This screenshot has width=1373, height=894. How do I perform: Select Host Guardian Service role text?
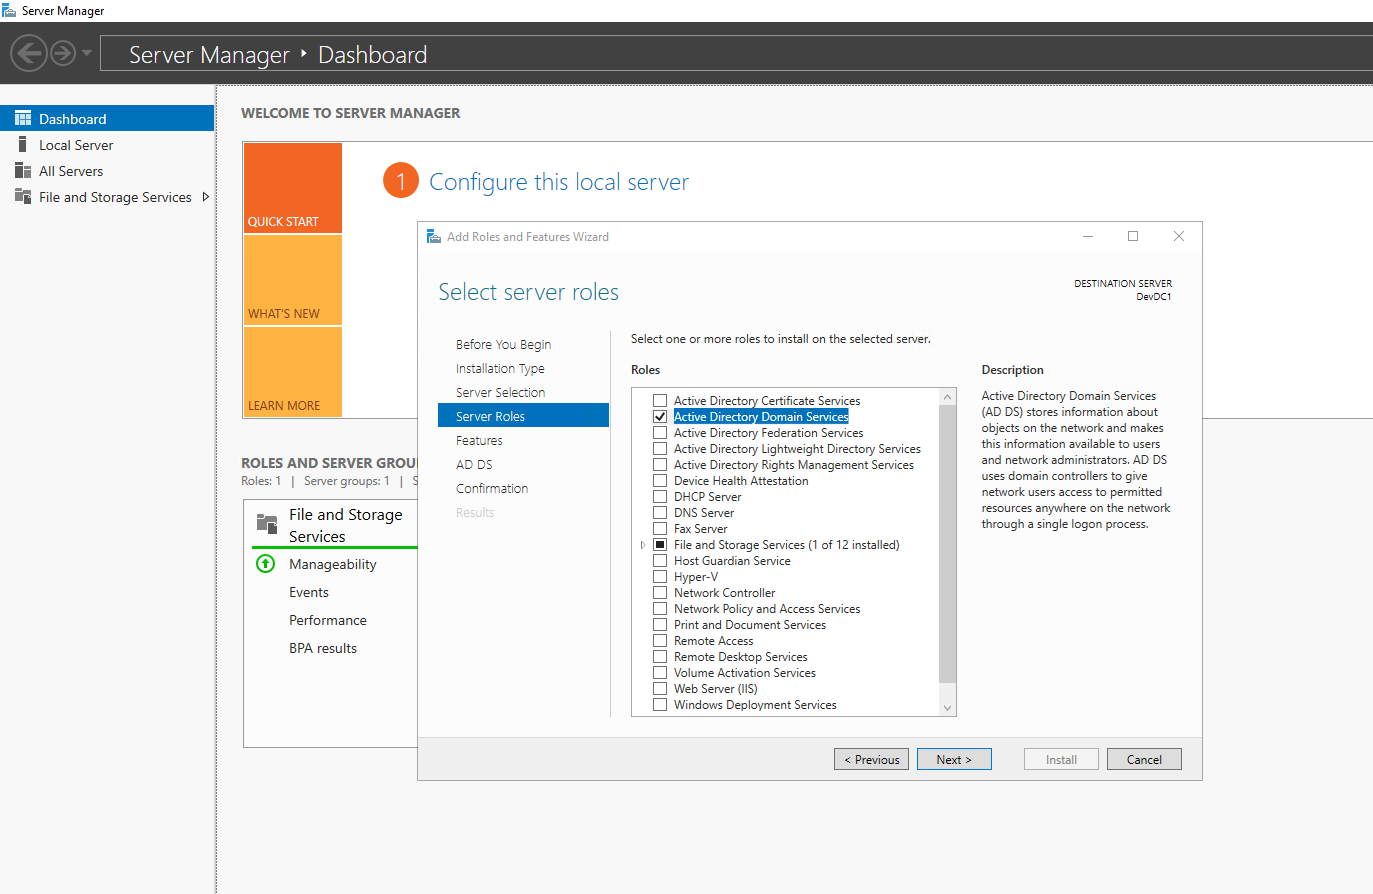[732, 561]
